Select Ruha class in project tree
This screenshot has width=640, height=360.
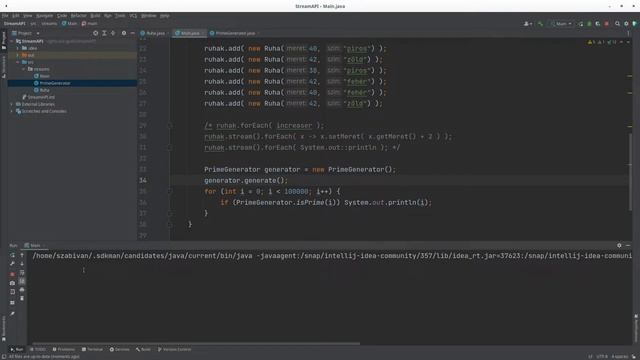point(42,90)
